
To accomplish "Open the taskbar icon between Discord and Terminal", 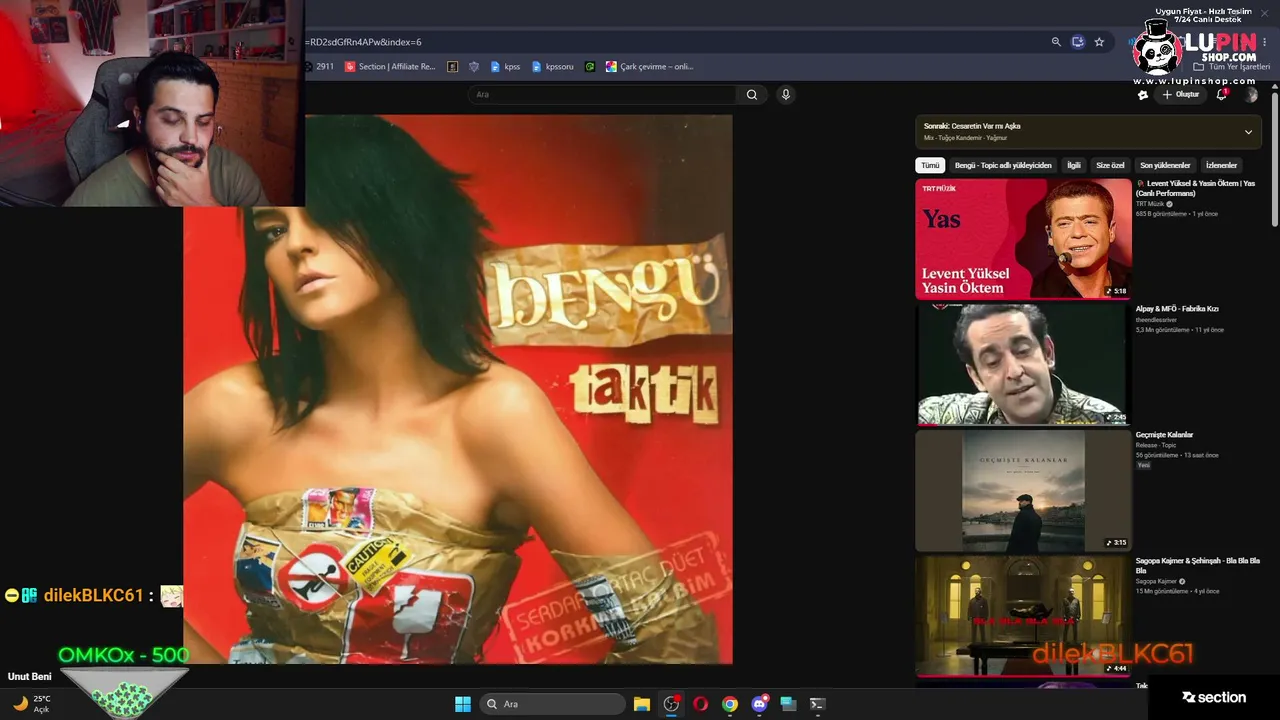I will click(788, 704).
